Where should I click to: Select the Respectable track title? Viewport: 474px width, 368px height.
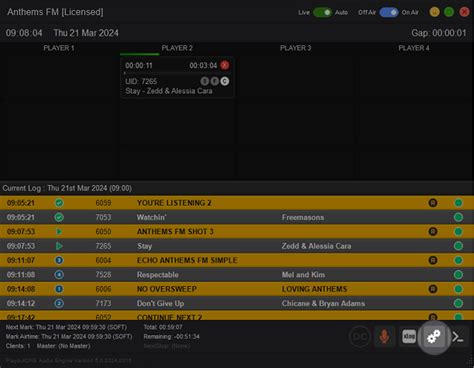click(x=158, y=275)
